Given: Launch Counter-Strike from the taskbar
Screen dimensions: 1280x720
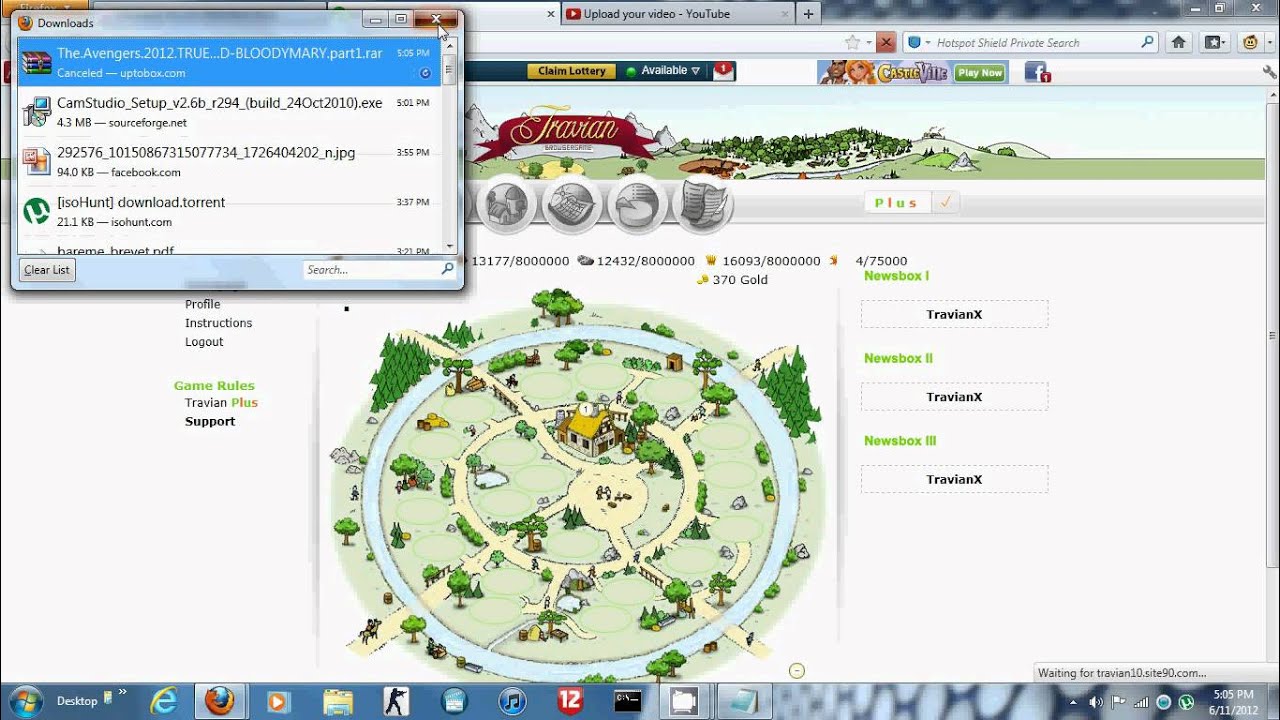Looking at the screenshot, I should tap(395, 701).
